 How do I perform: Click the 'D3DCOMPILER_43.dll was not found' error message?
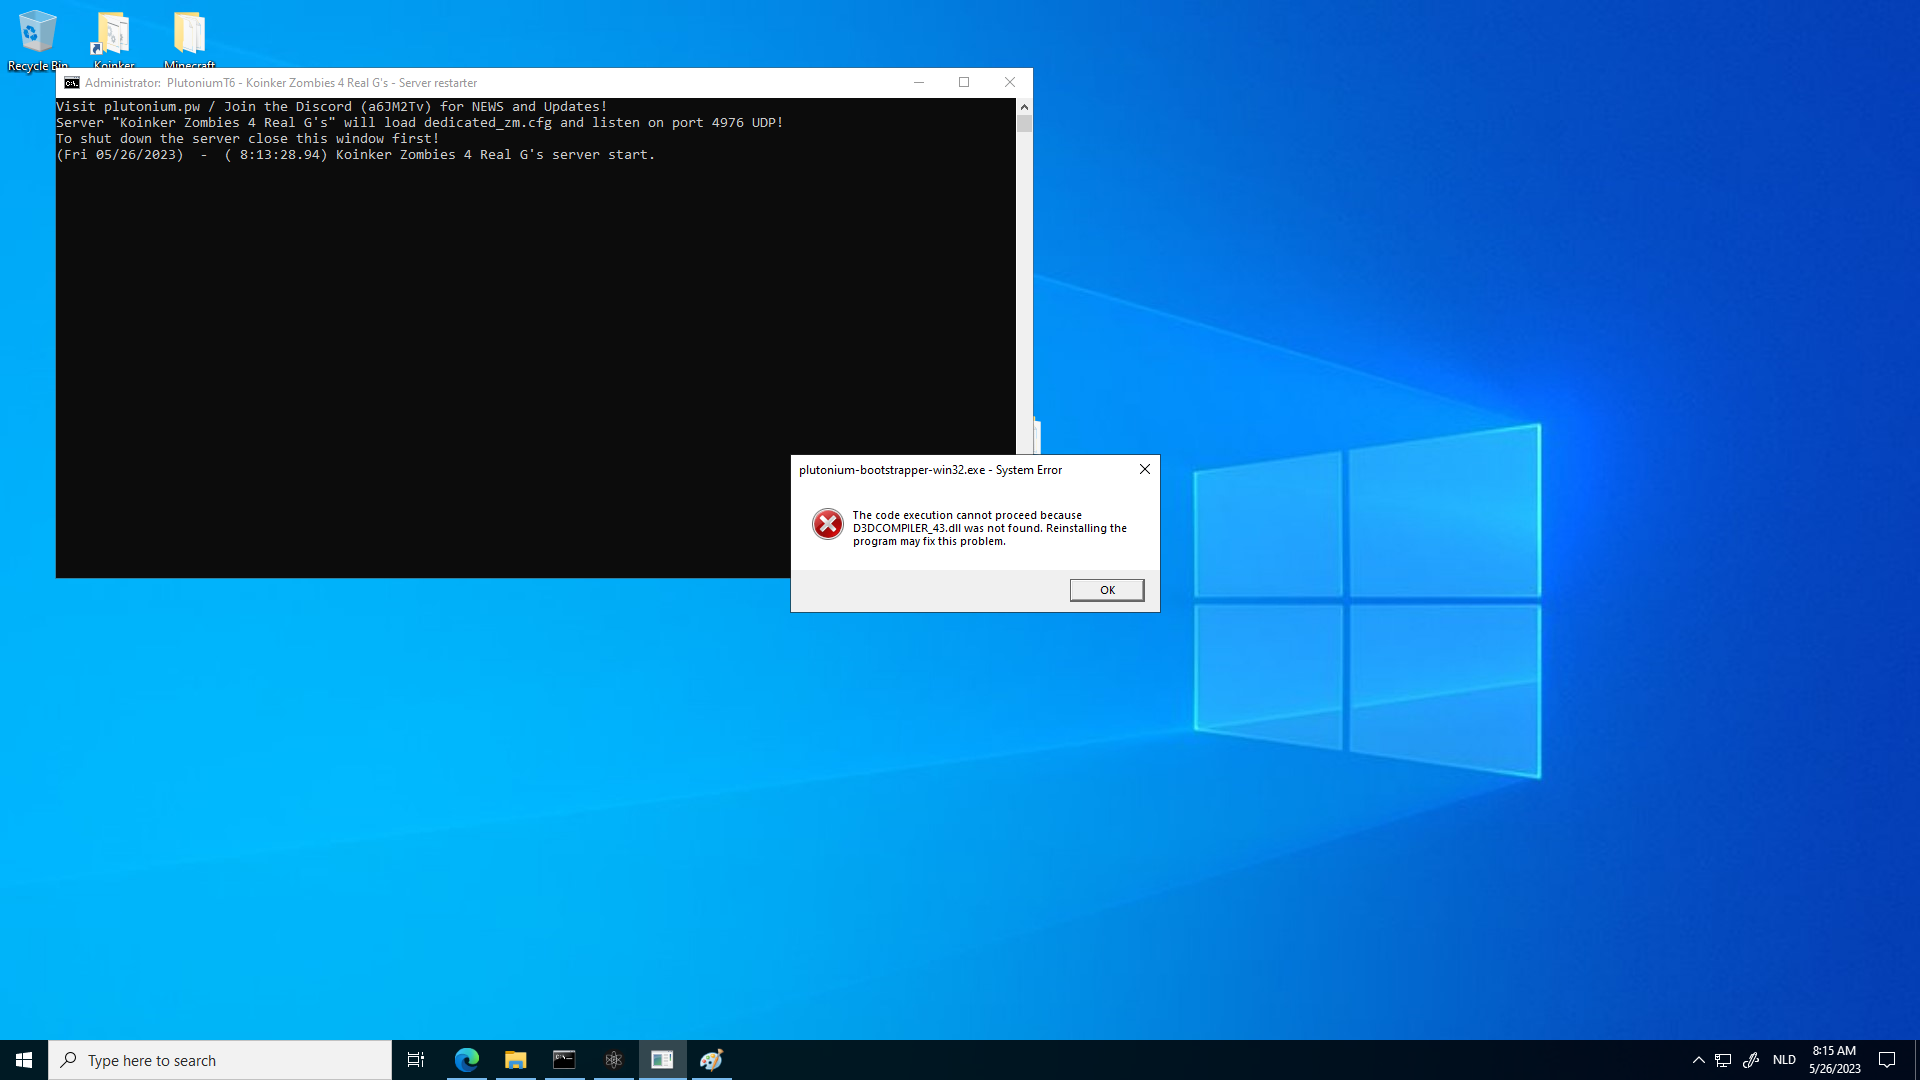tap(989, 528)
